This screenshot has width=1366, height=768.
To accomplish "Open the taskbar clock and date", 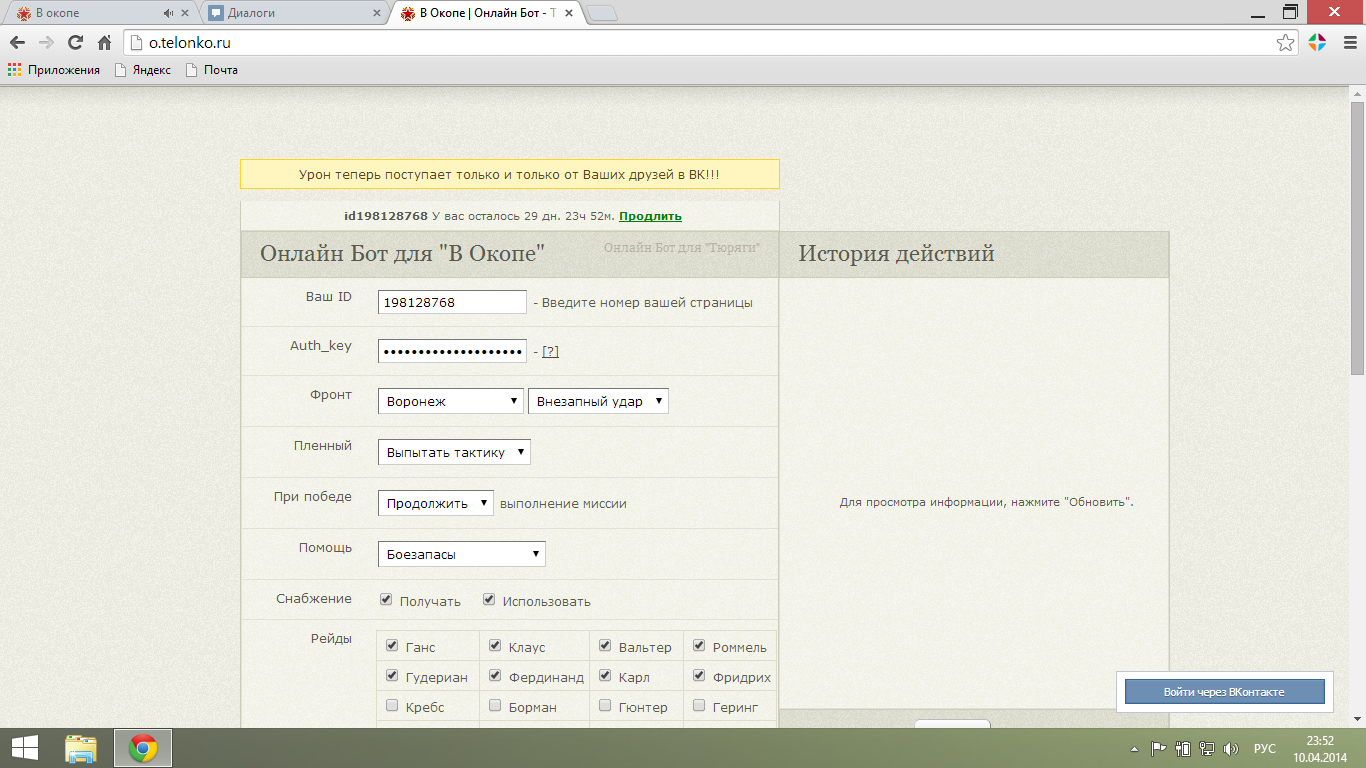I will tap(1320, 748).
